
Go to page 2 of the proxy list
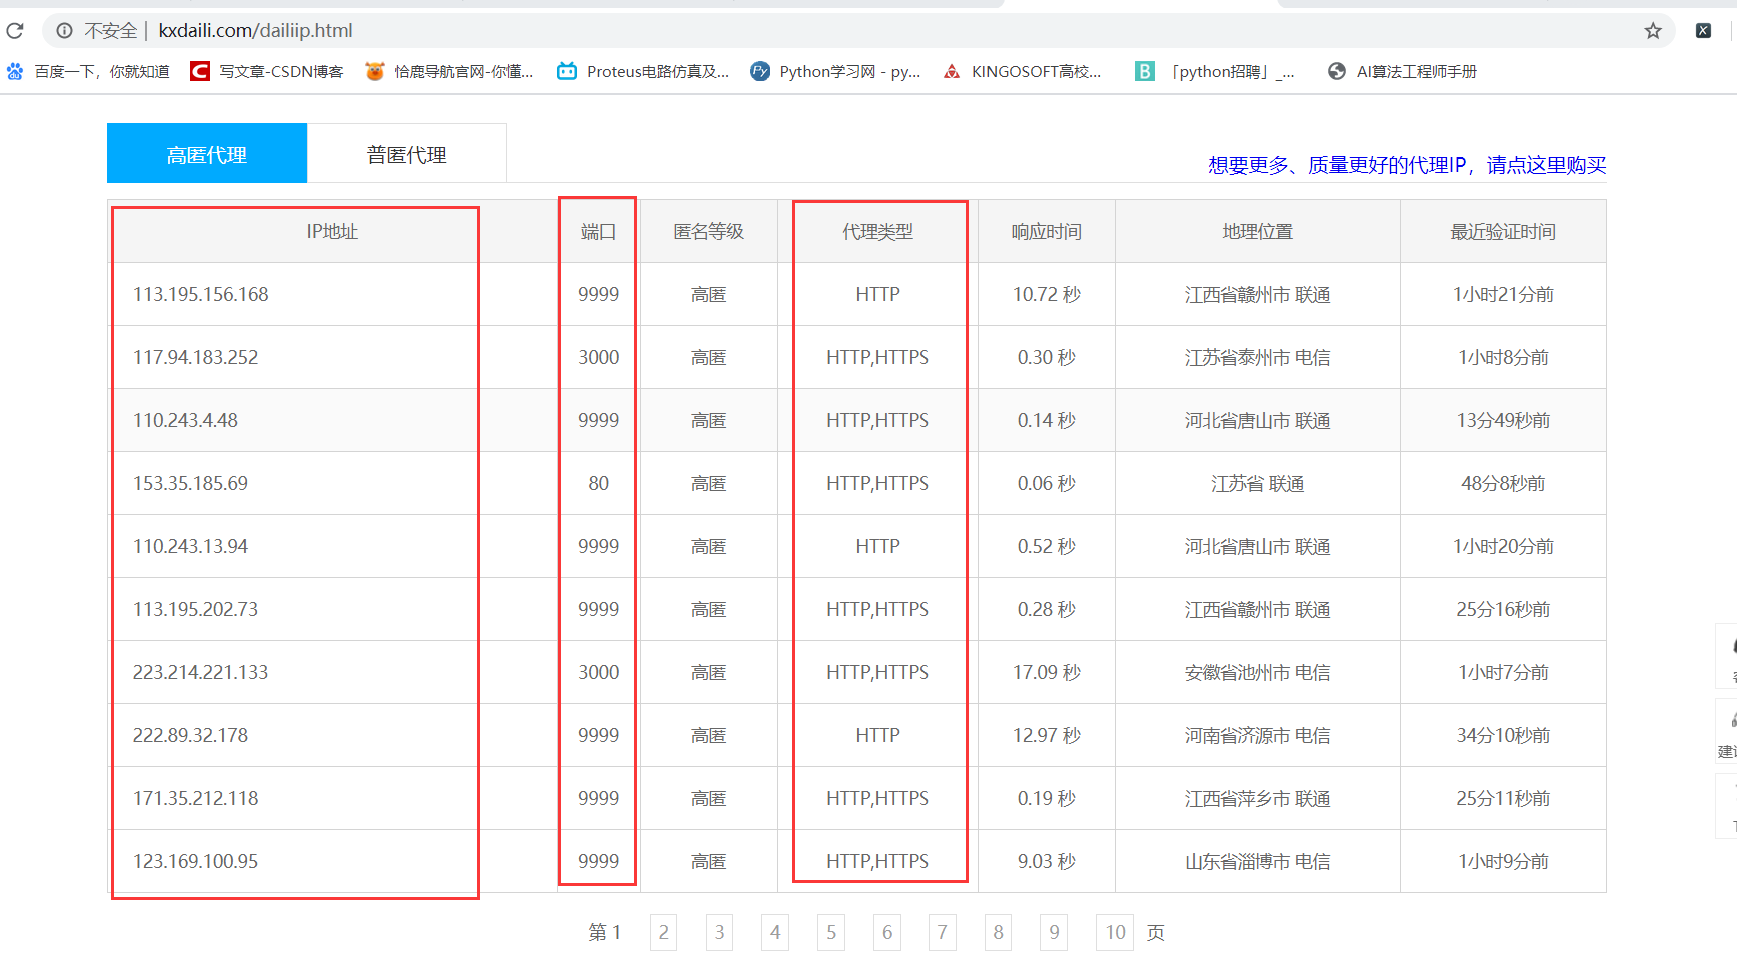coord(663,932)
